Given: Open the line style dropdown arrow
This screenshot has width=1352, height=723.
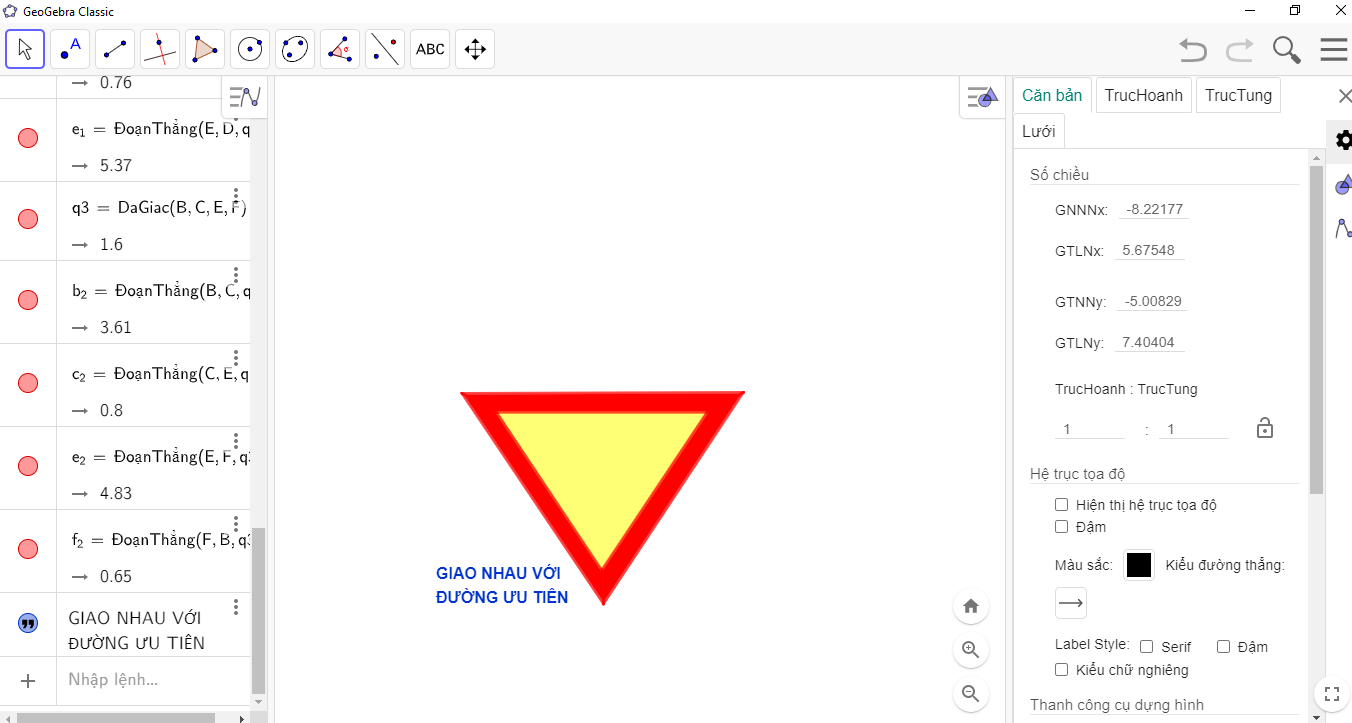Looking at the screenshot, I should coord(1071,603).
